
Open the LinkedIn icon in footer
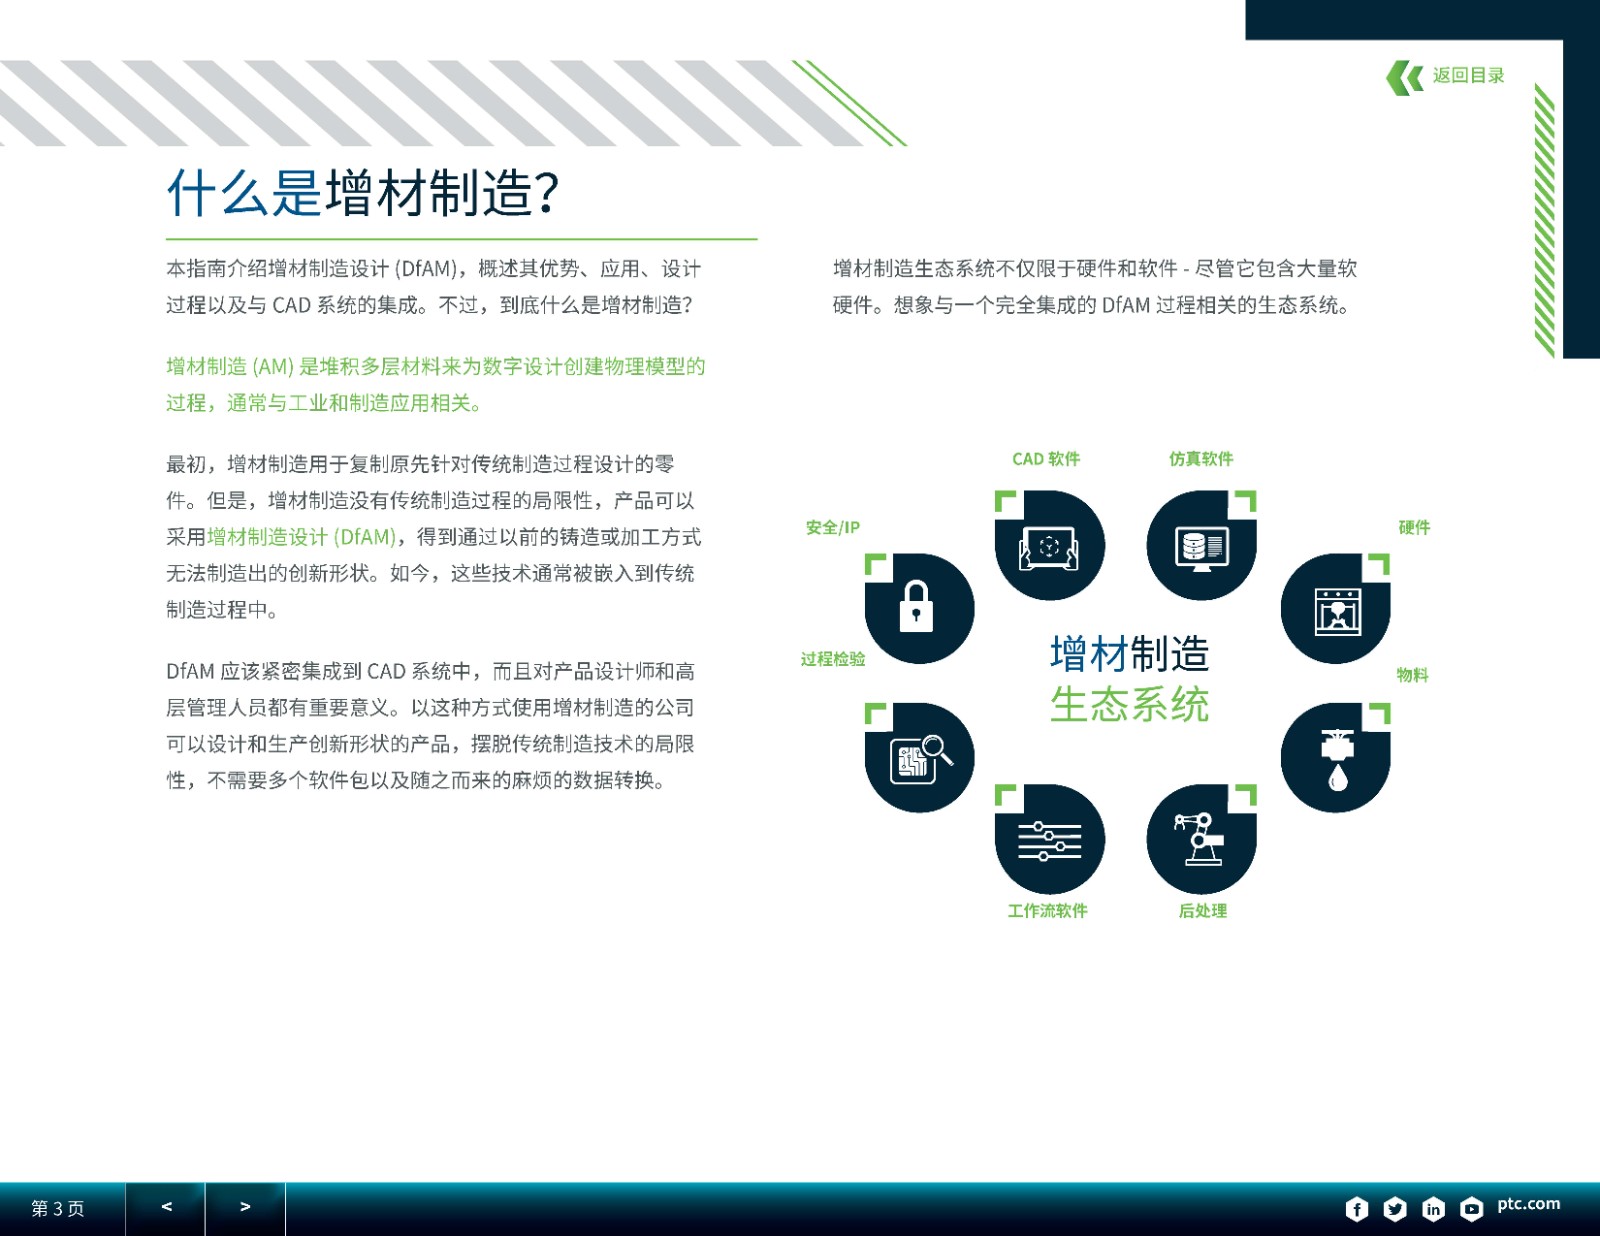(1433, 1209)
